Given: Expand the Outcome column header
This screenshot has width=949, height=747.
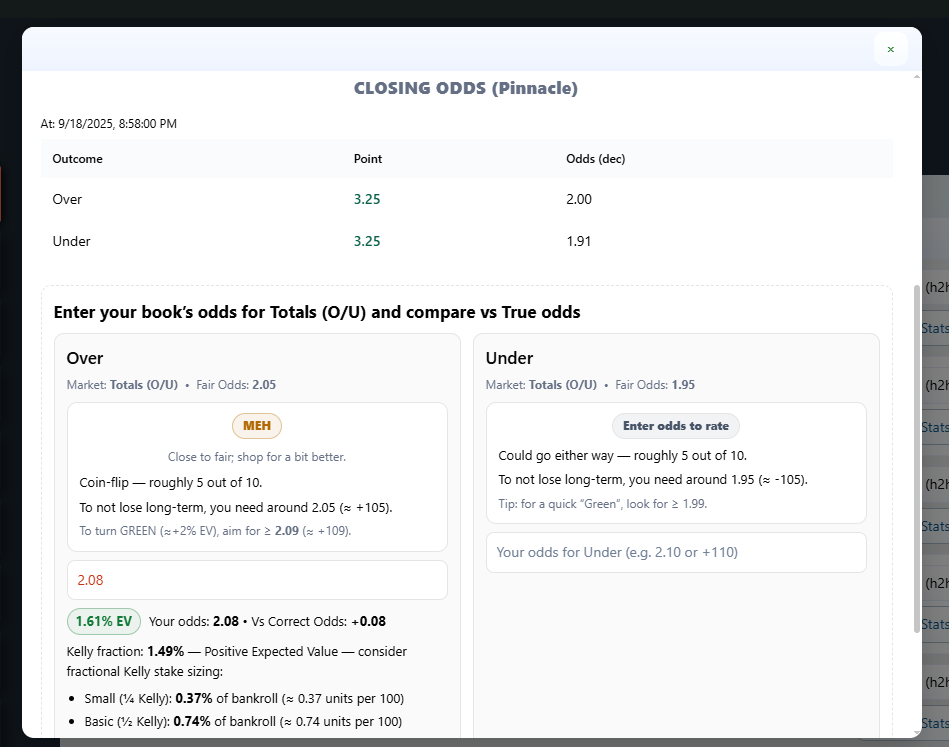Looking at the screenshot, I should (76, 159).
